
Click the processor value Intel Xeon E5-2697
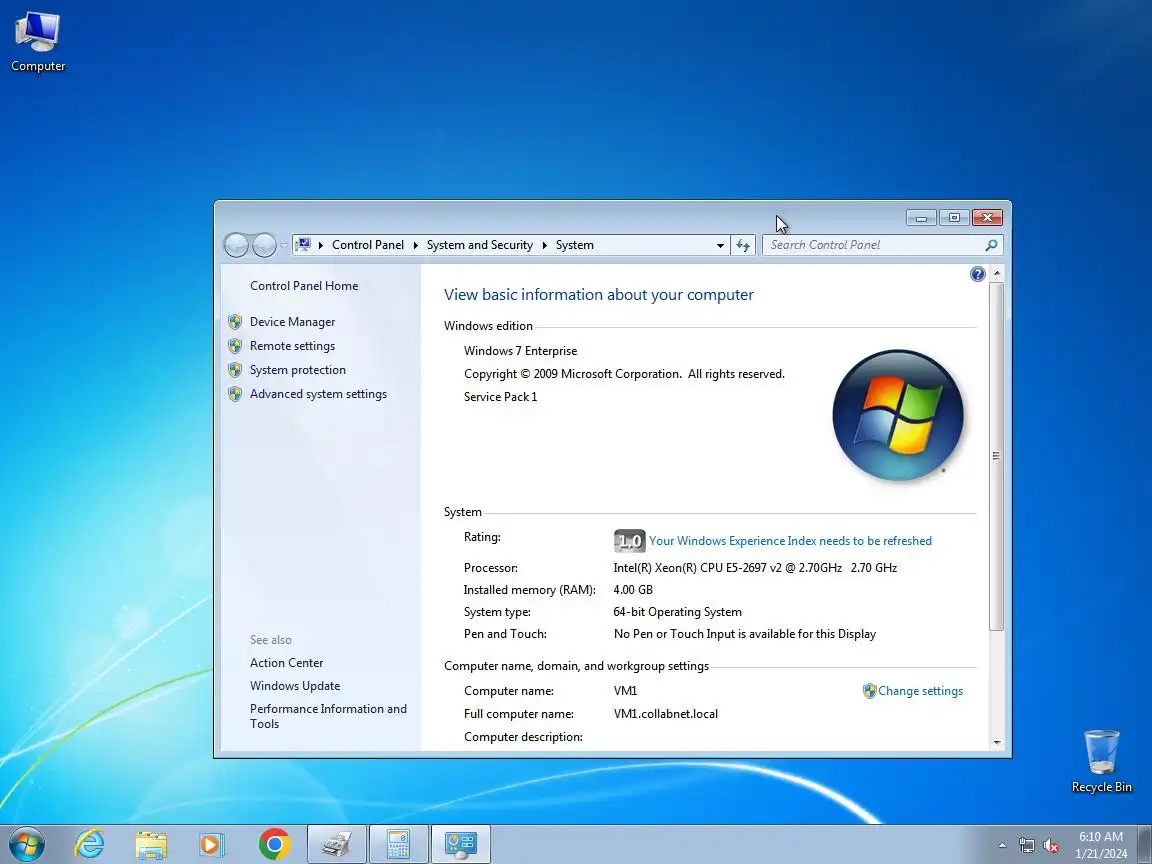(755, 568)
